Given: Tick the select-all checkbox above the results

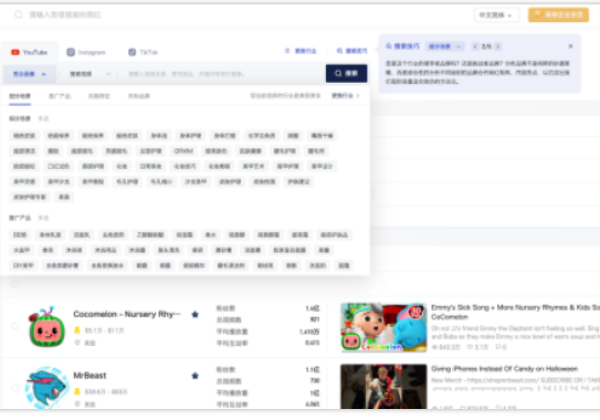Looking at the screenshot, I should tap(15, 284).
